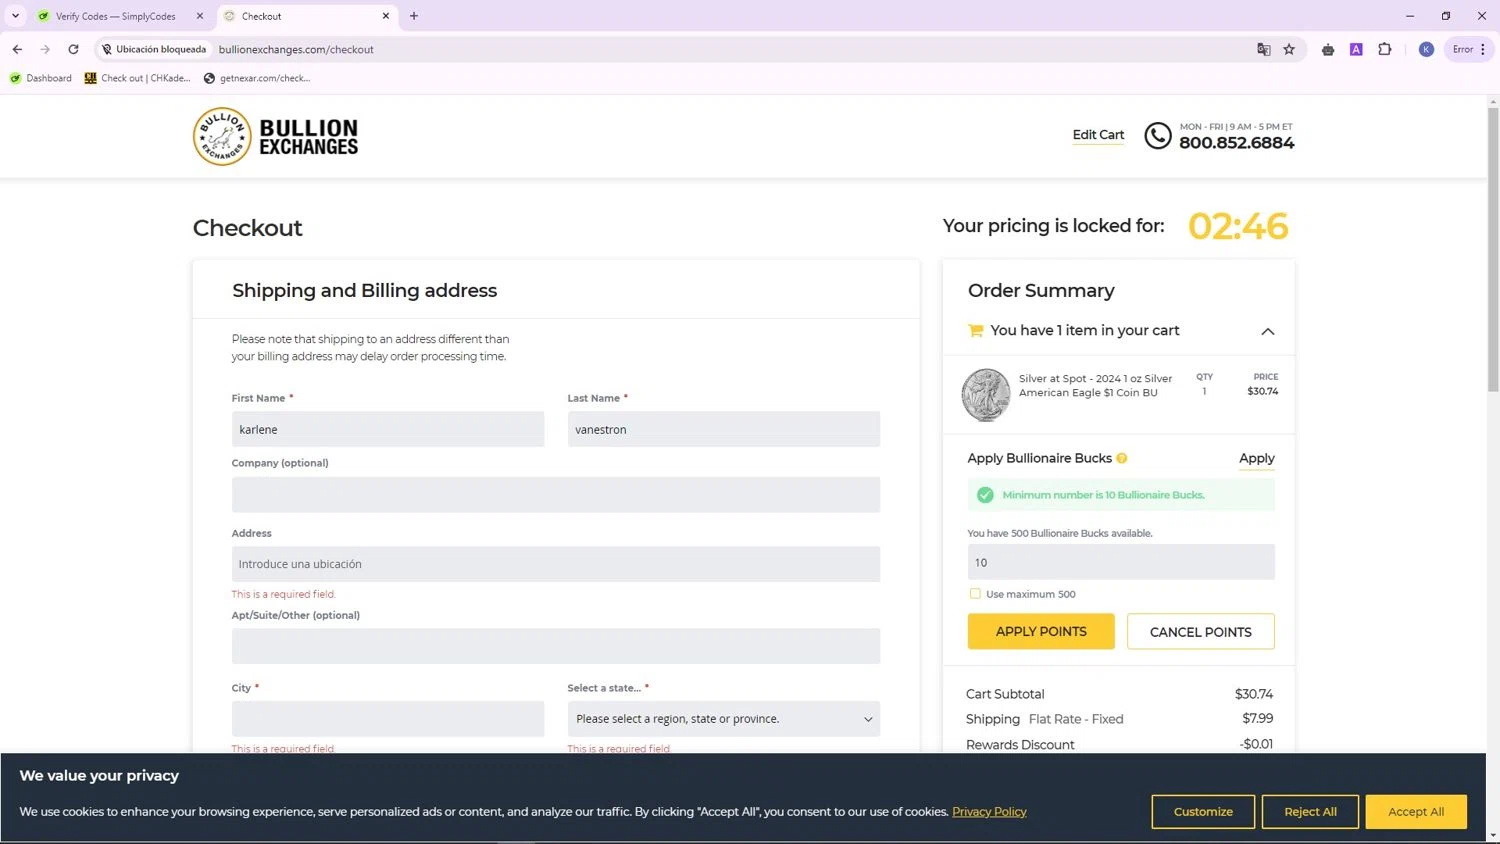This screenshot has width=1500, height=844.
Task: Close the Checkout tab
Action: click(x=386, y=16)
